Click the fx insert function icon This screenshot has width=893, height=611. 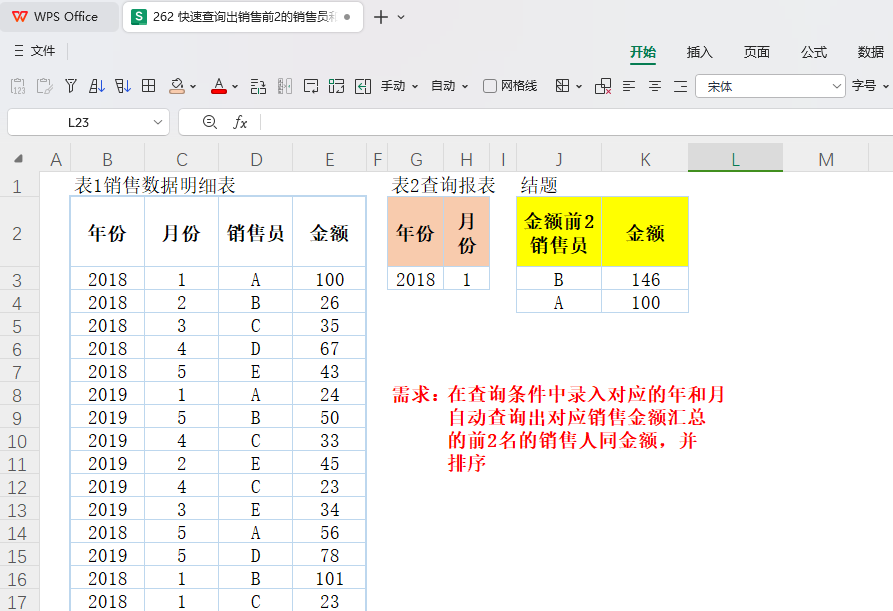(x=240, y=122)
